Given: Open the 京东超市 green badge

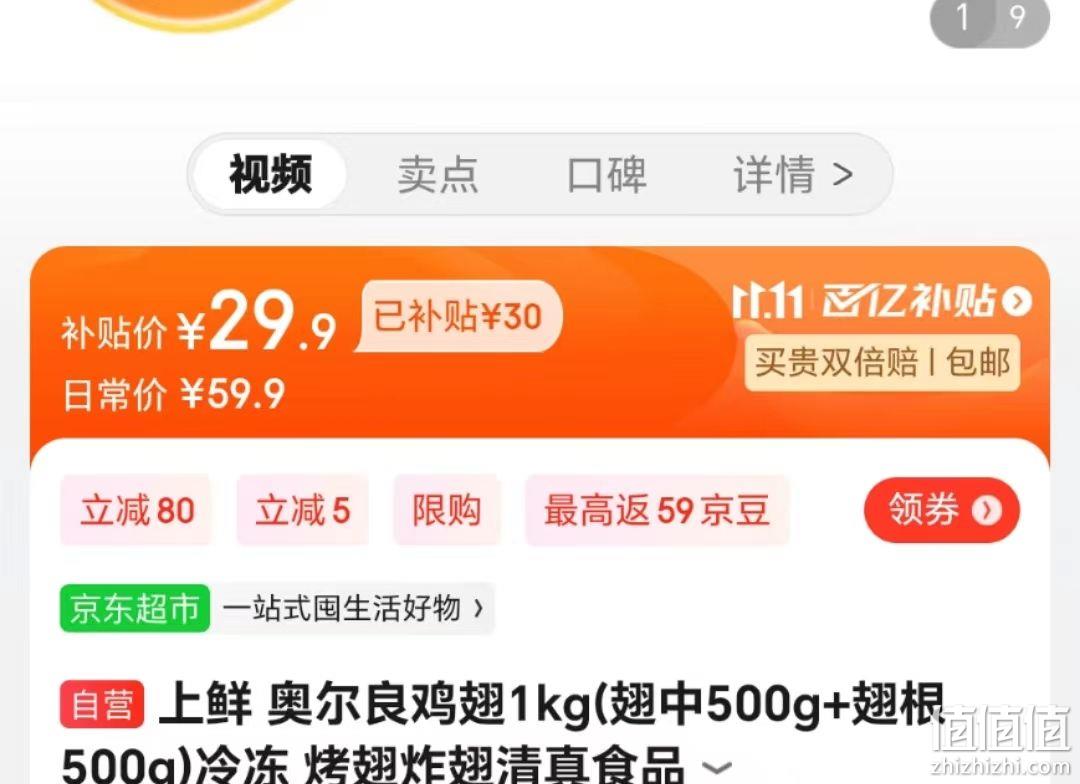Looking at the screenshot, I should (x=135, y=608).
